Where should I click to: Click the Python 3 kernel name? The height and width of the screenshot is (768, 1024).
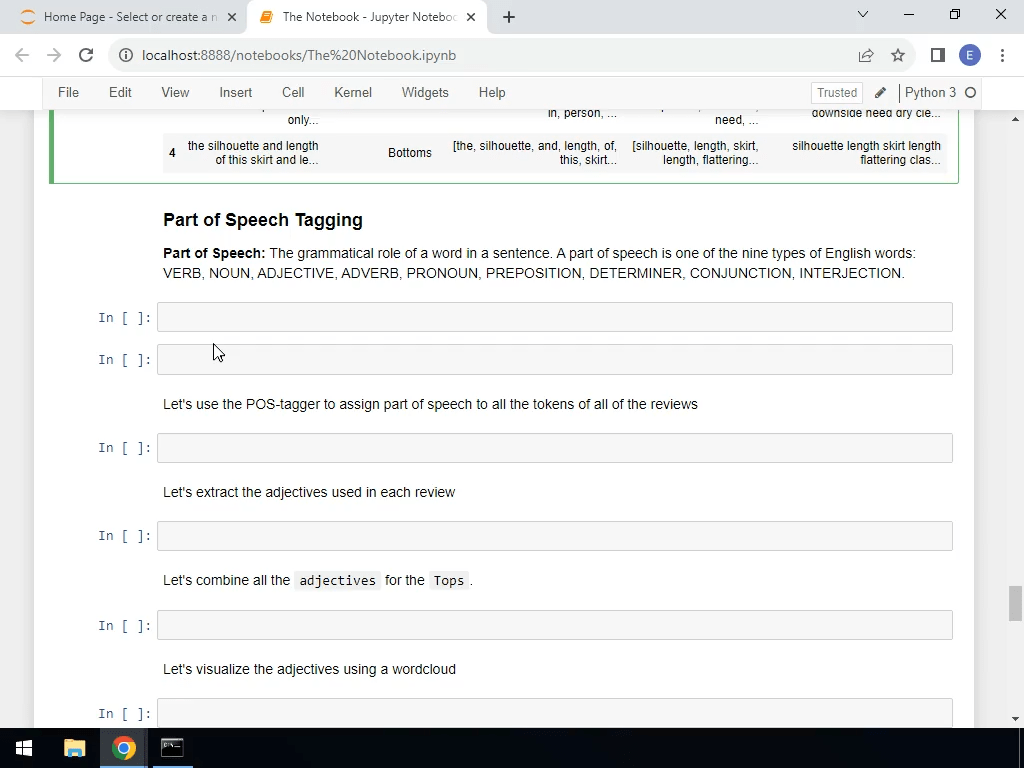click(x=931, y=92)
